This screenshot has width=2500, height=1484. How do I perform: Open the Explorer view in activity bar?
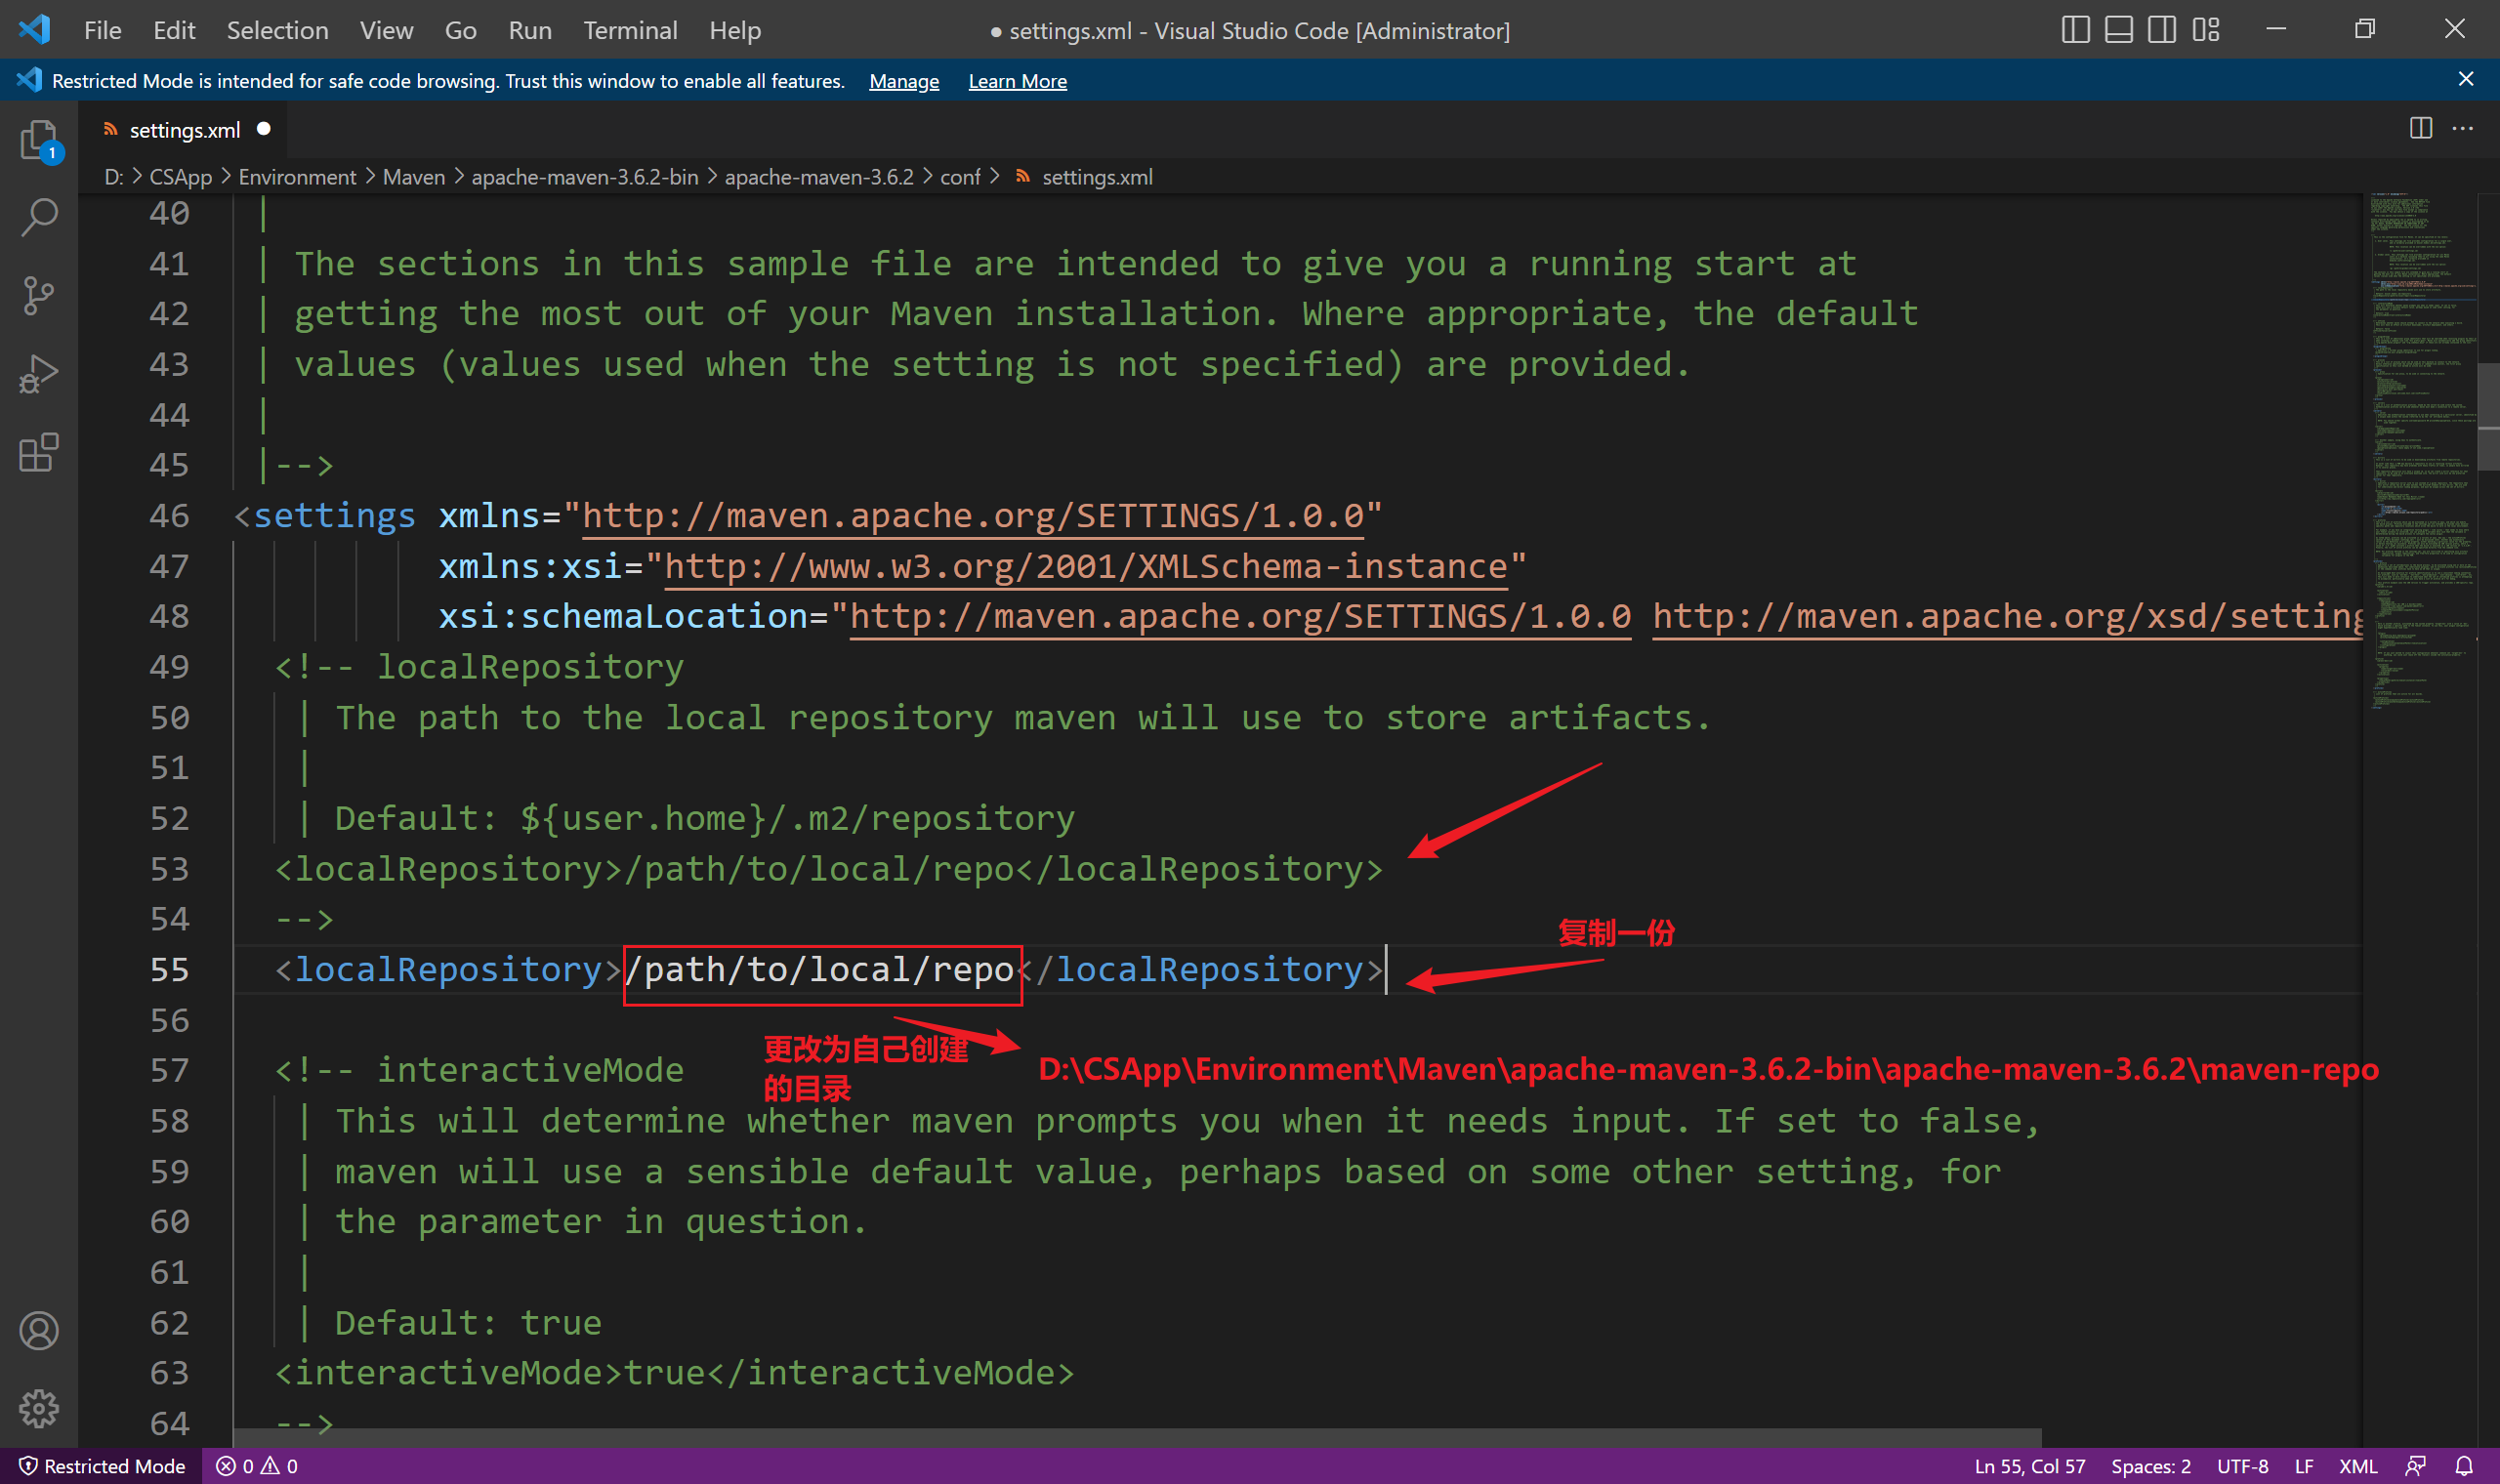click(x=39, y=140)
